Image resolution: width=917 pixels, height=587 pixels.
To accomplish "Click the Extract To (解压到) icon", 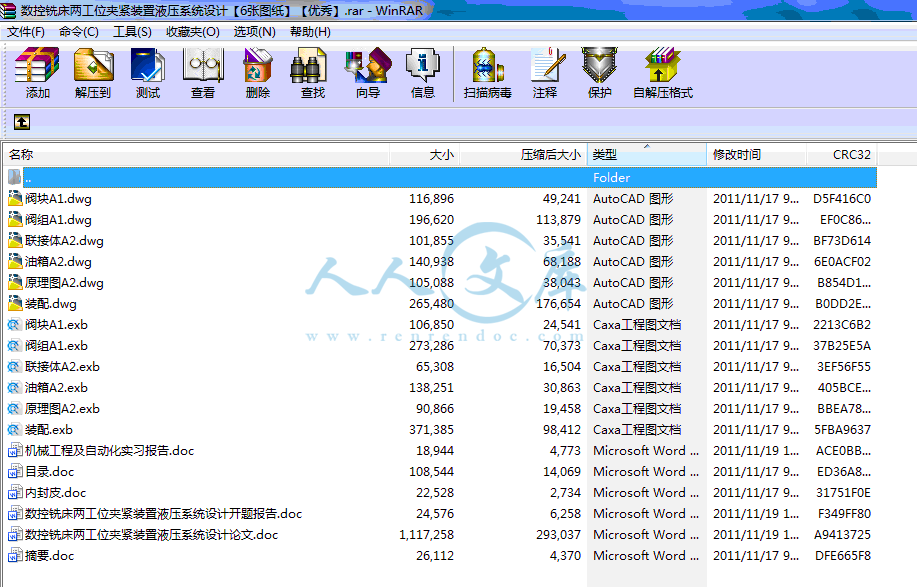I will tap(94, 64).
